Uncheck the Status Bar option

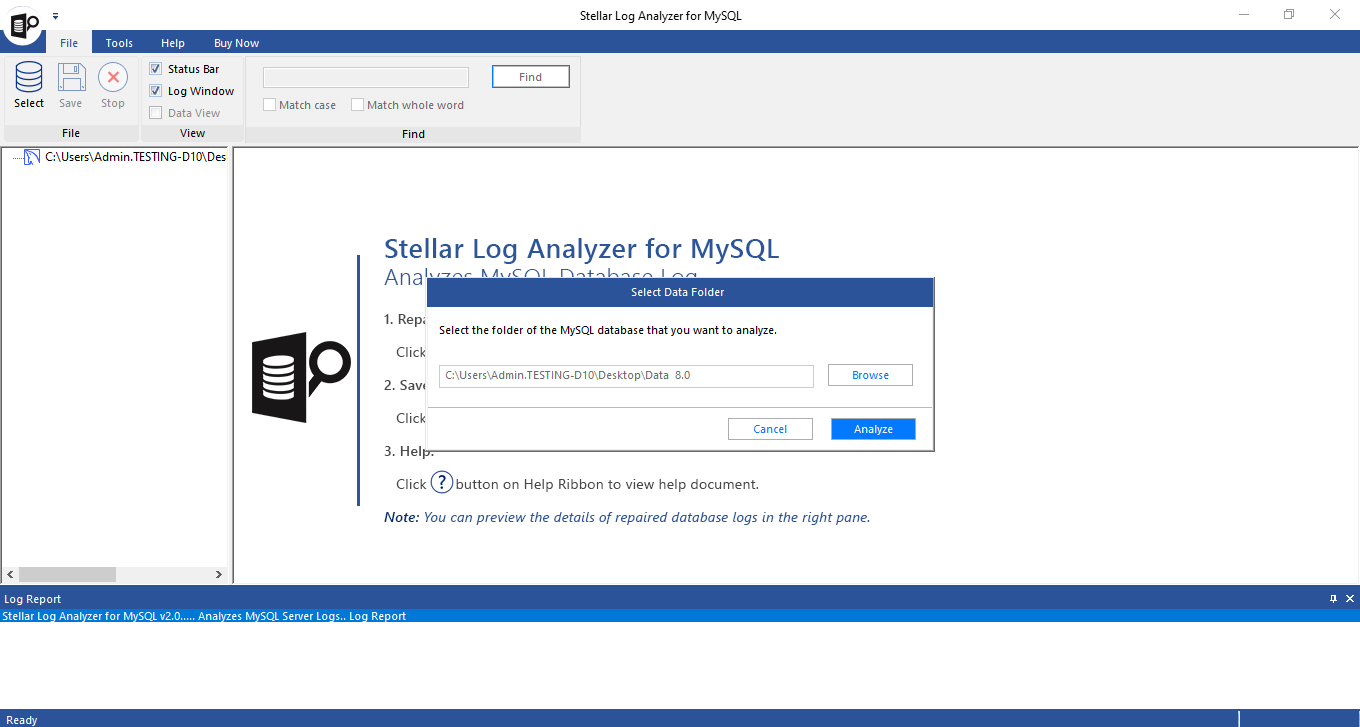coord(155,68)
